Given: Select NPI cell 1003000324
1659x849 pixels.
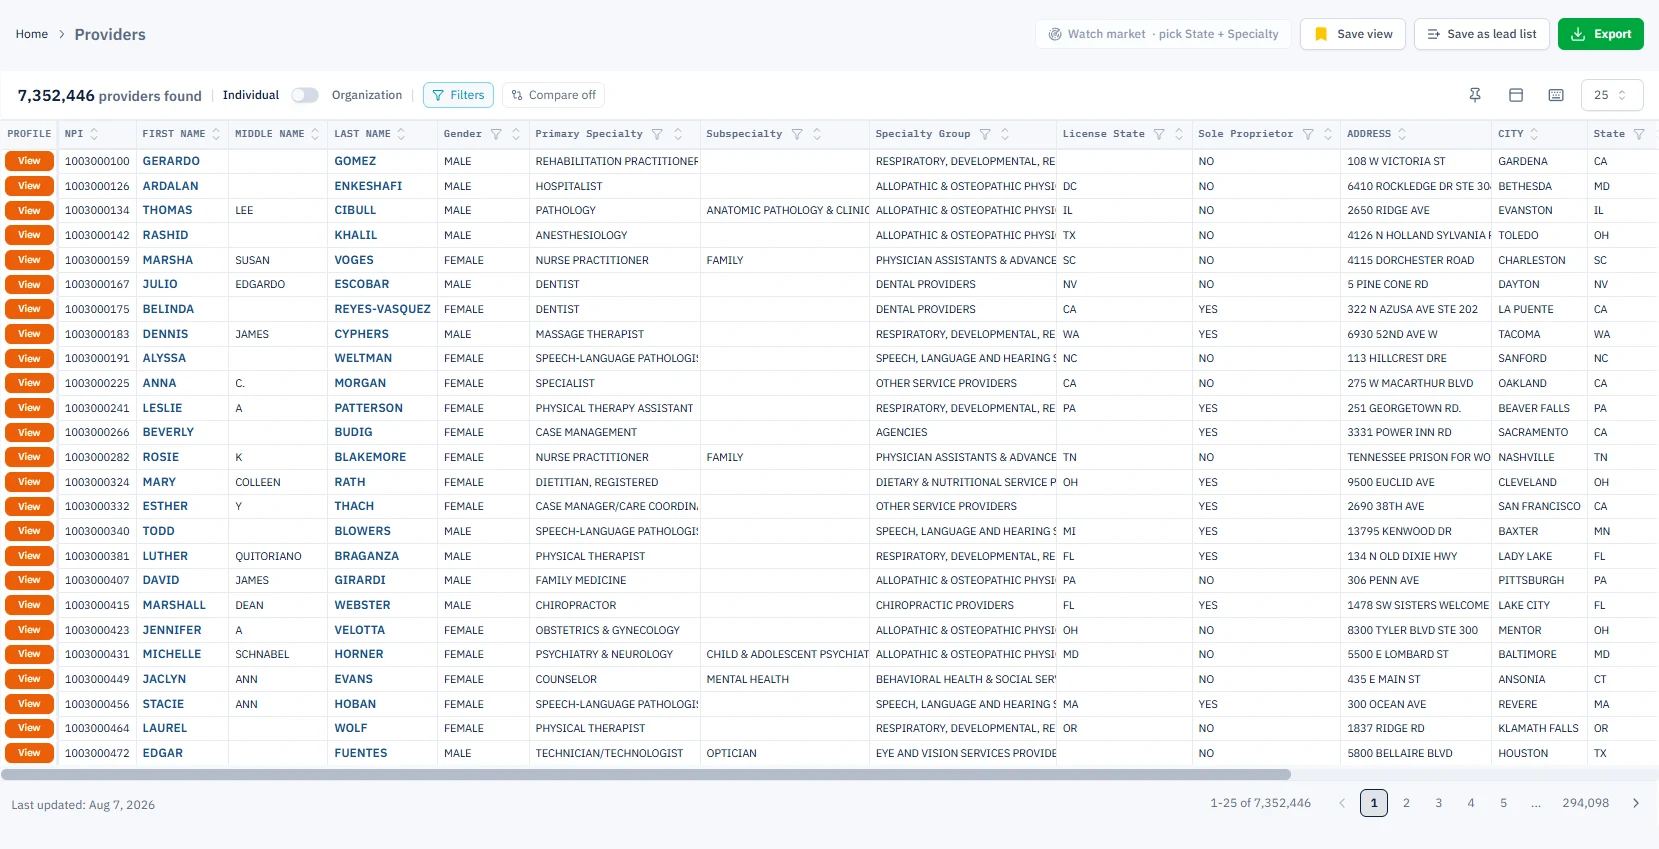Looking at the screenshot, I should (97, 482).
